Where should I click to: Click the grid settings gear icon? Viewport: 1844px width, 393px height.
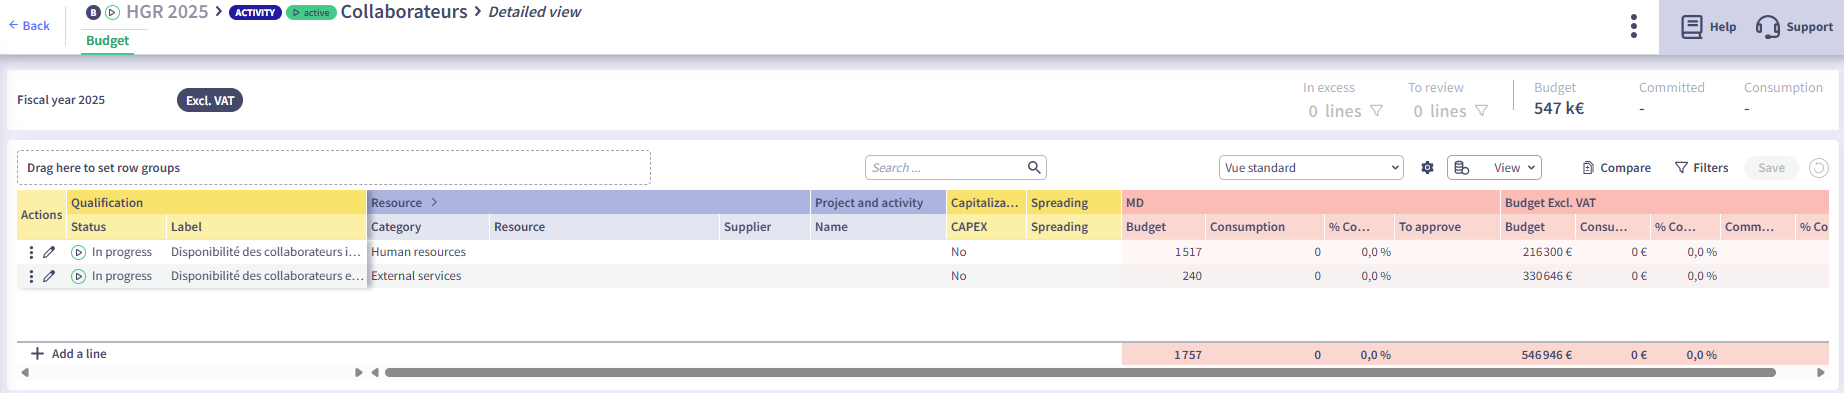1427,168
